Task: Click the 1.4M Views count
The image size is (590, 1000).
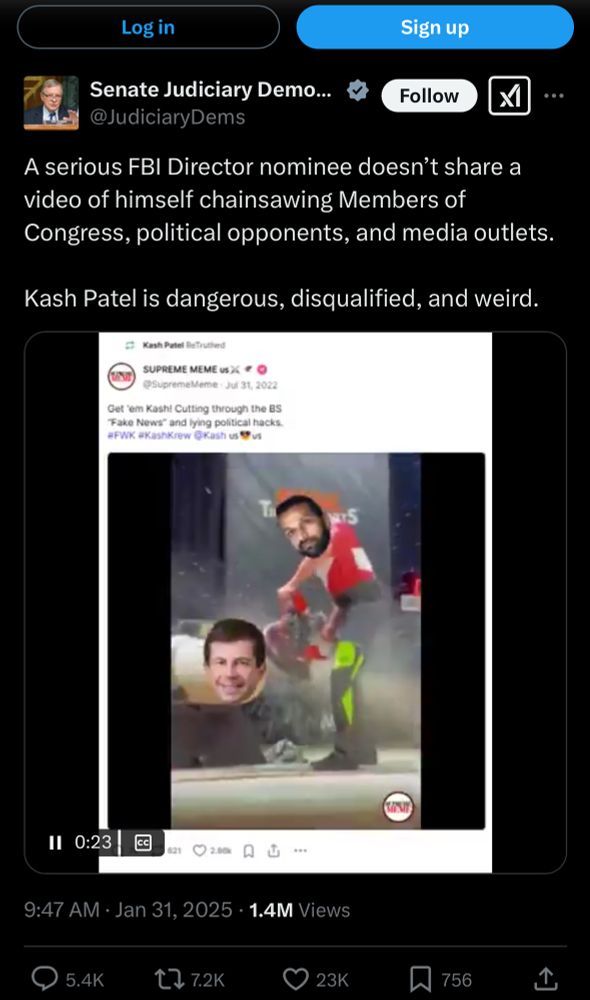Action: (299, 909)
